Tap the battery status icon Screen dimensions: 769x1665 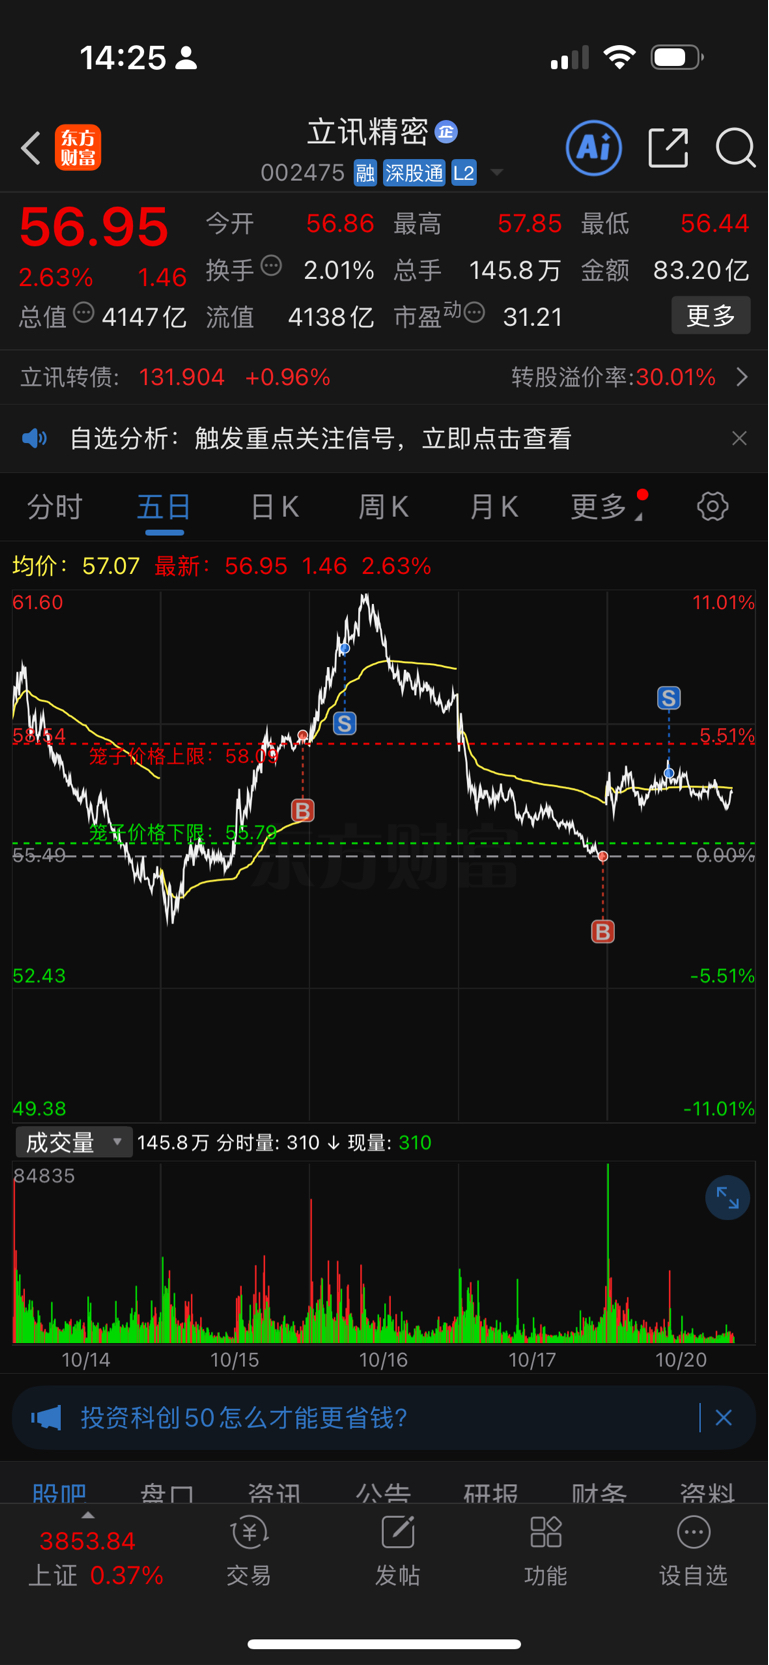click(677, 57)
